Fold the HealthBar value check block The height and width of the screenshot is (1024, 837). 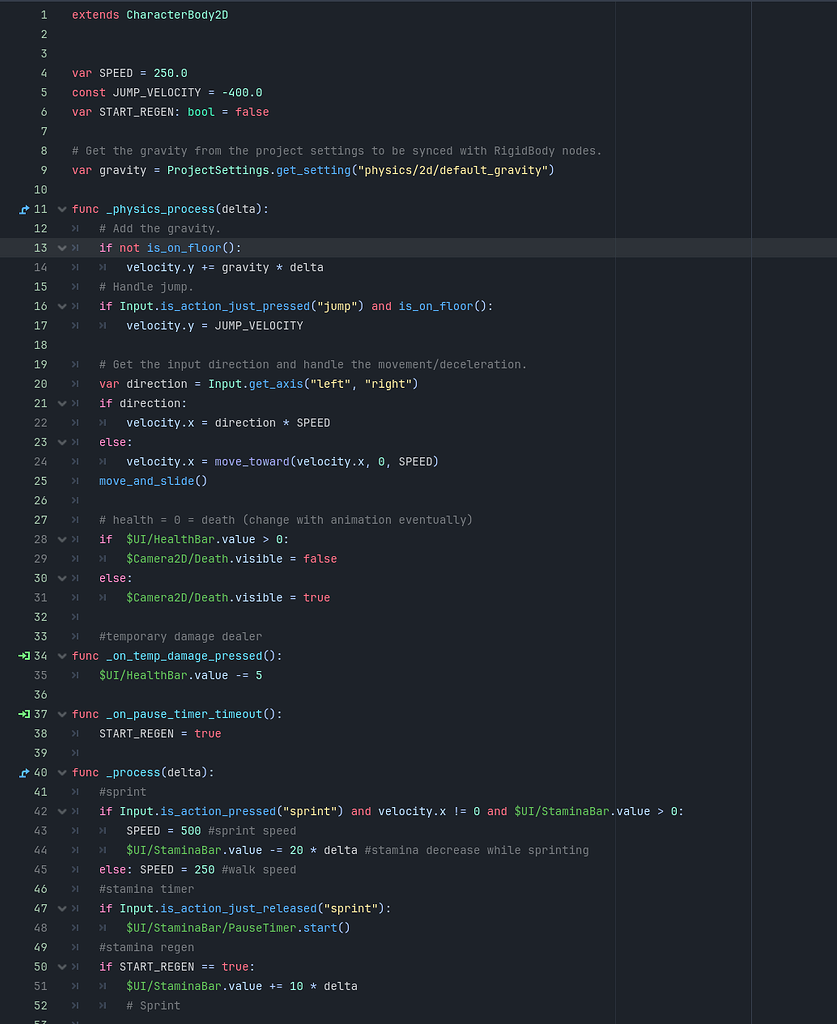tap(62, 539)
